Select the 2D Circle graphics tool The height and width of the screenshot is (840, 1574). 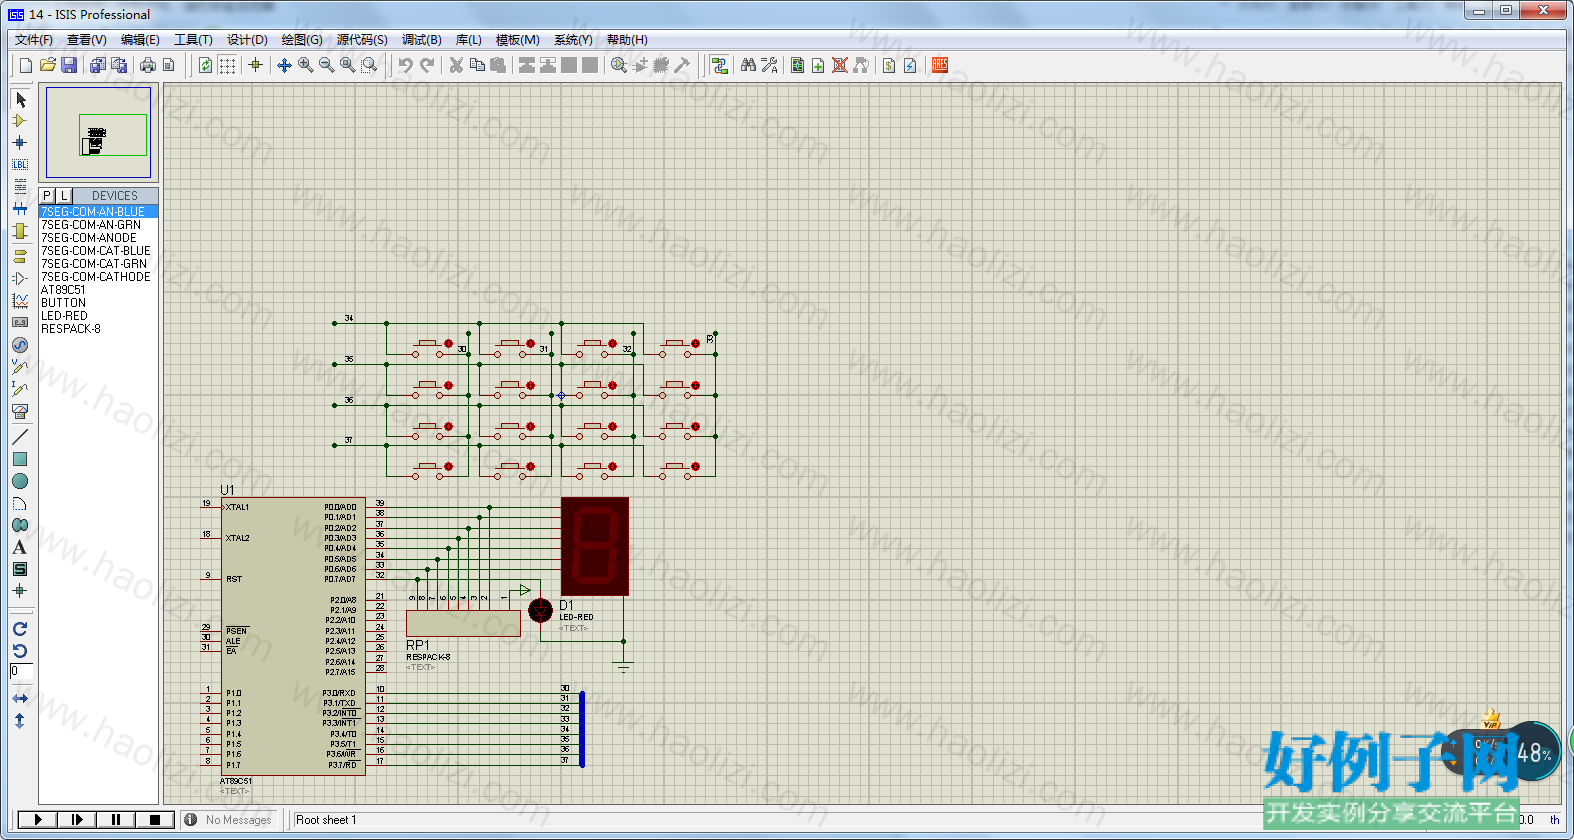pyautogui.click(x=20, y=481)
